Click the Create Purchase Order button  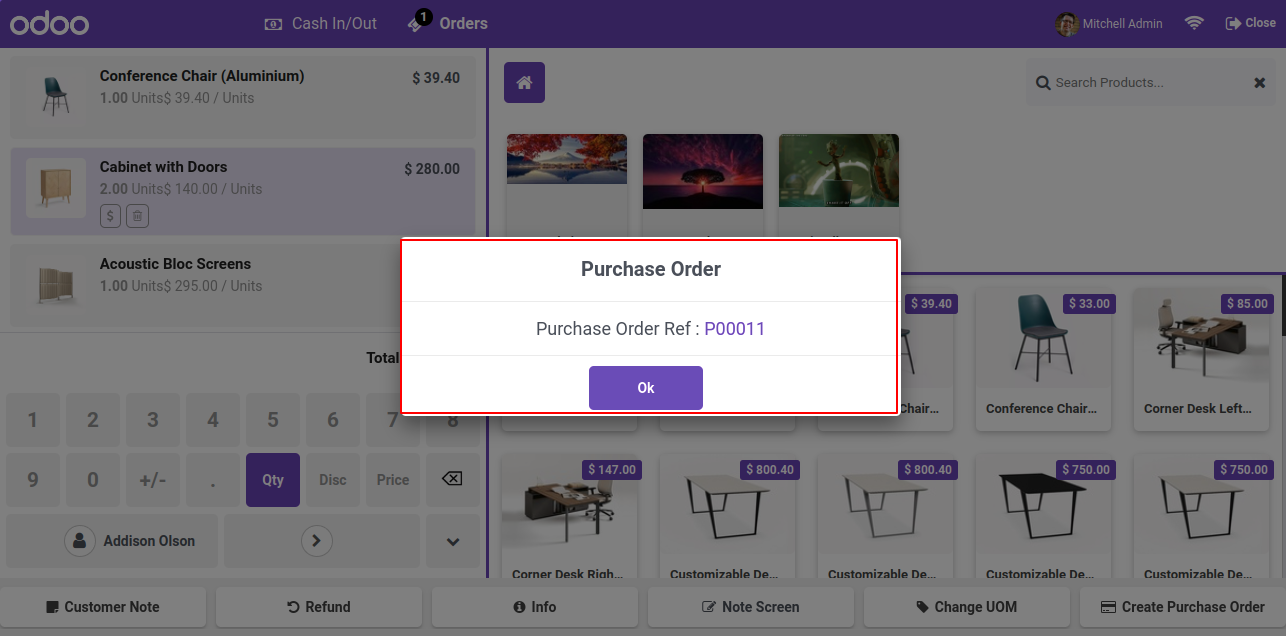[1183, 607]
